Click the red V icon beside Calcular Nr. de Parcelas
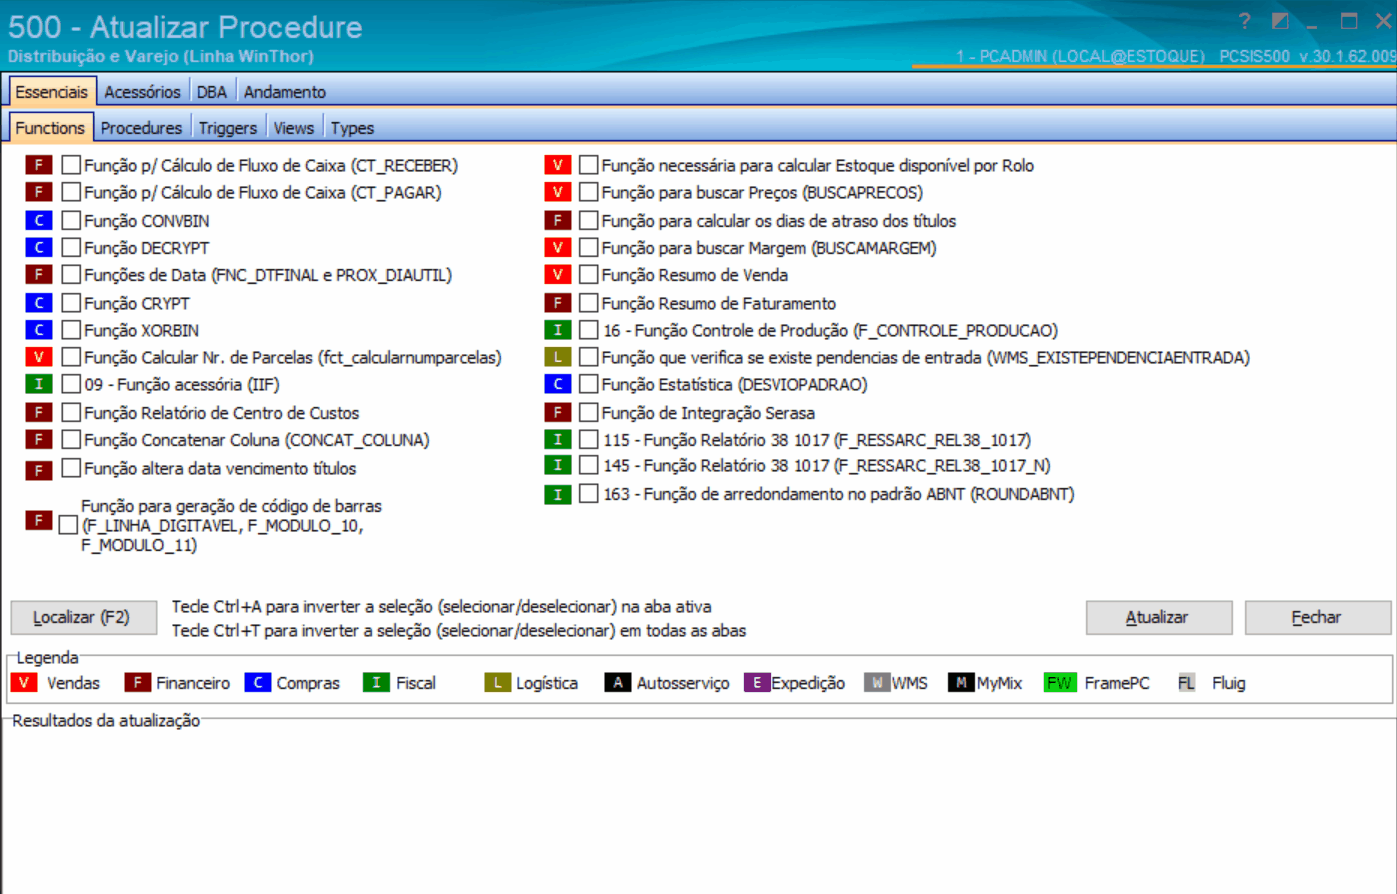Viewport: 1397px width, 894px height. click(x=38, y=357)
